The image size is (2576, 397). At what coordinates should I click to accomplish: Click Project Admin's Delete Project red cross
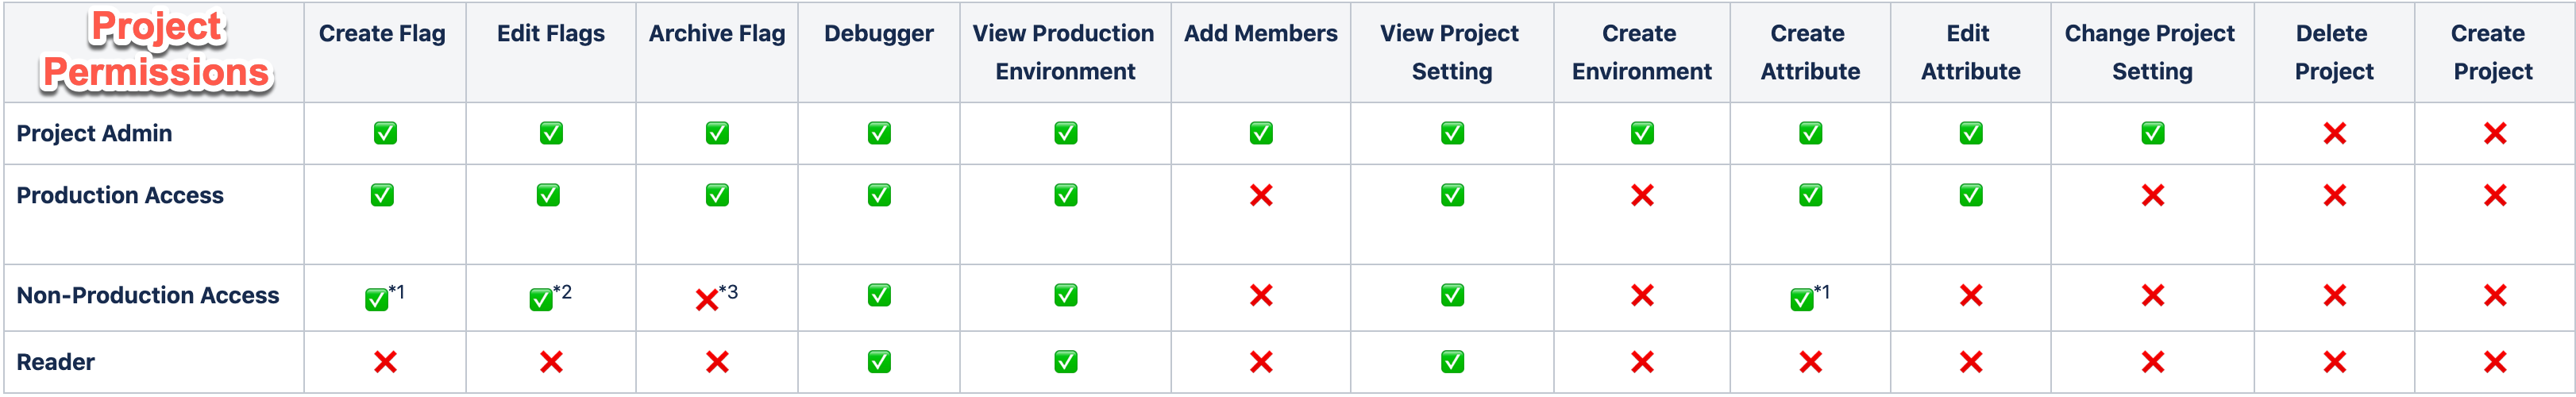2334,133
